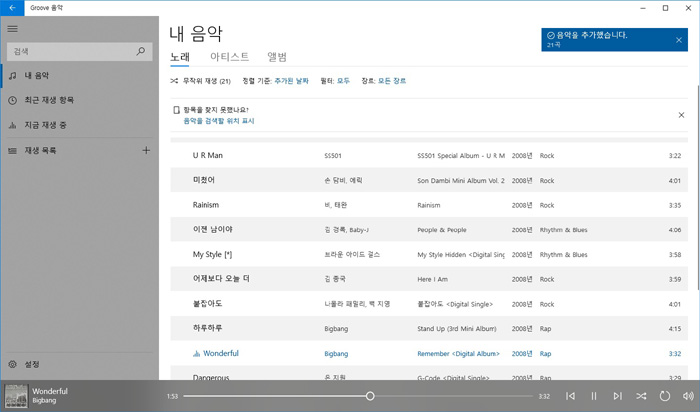Open 재생 목록 in sidebar

tap(71, 150)
